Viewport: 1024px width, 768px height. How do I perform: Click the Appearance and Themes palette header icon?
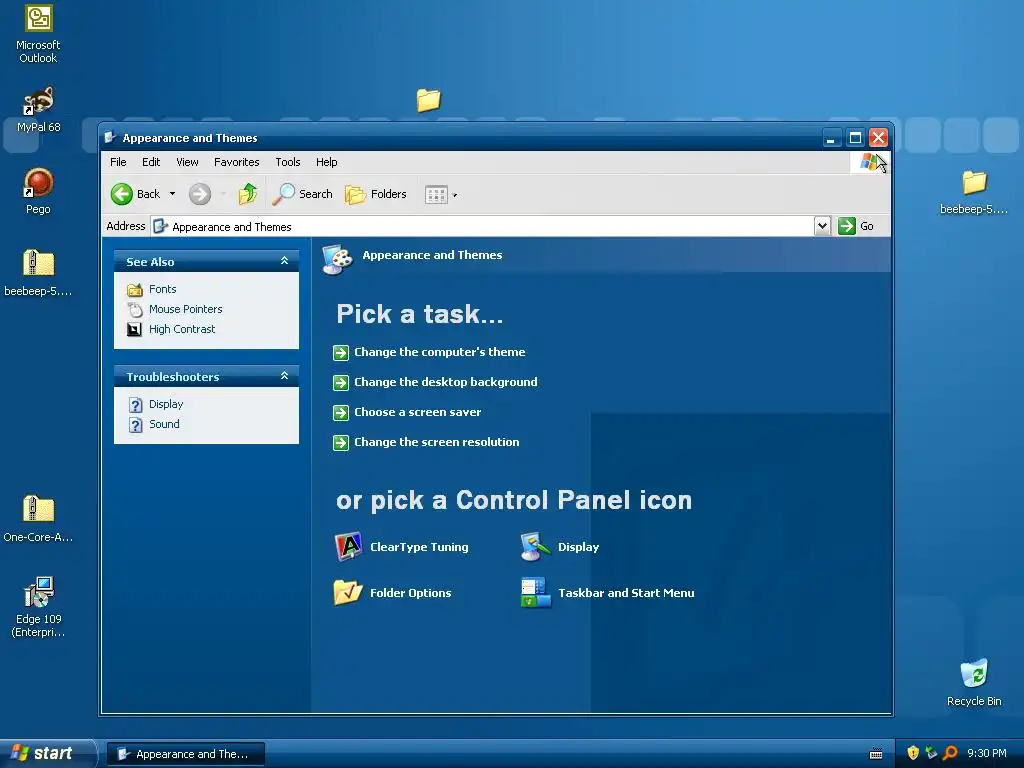[x=338, y=259]
